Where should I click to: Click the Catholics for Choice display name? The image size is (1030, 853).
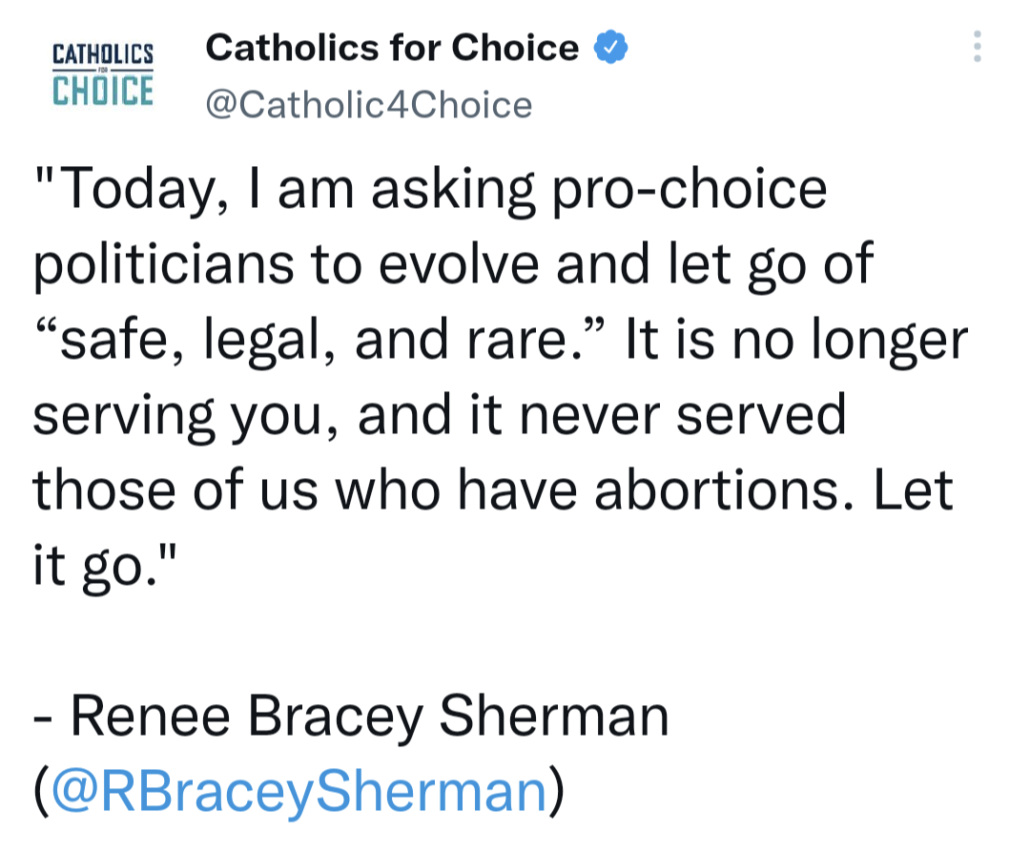[x=392, y=47]
